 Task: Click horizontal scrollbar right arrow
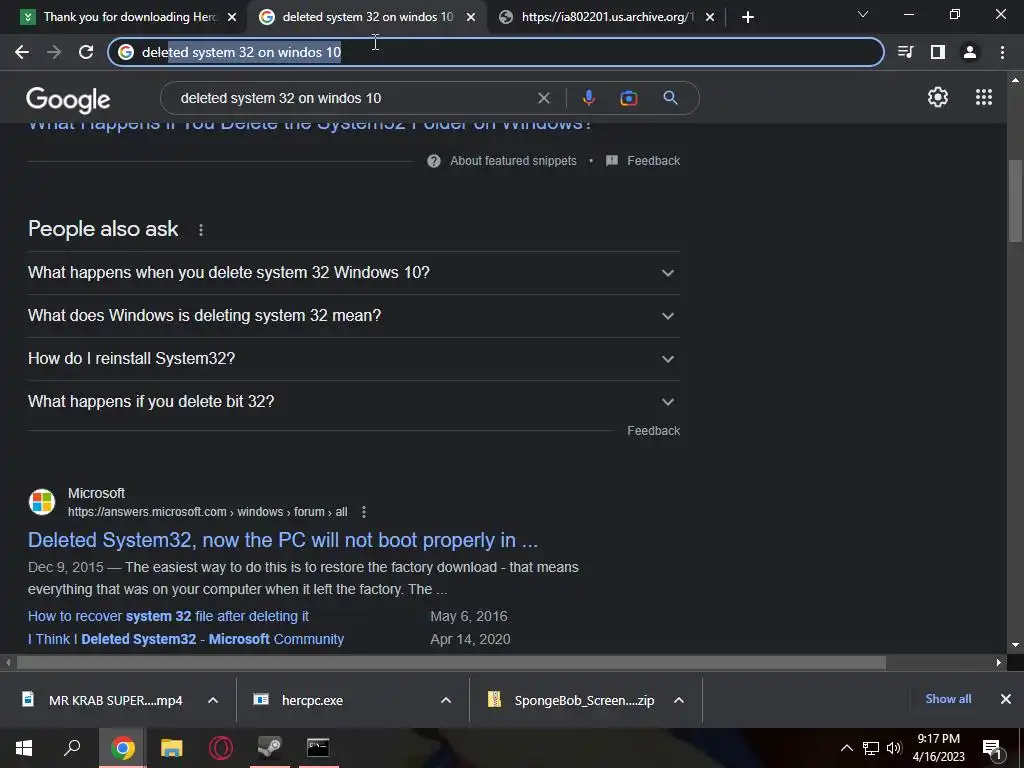tap(999, 662)
